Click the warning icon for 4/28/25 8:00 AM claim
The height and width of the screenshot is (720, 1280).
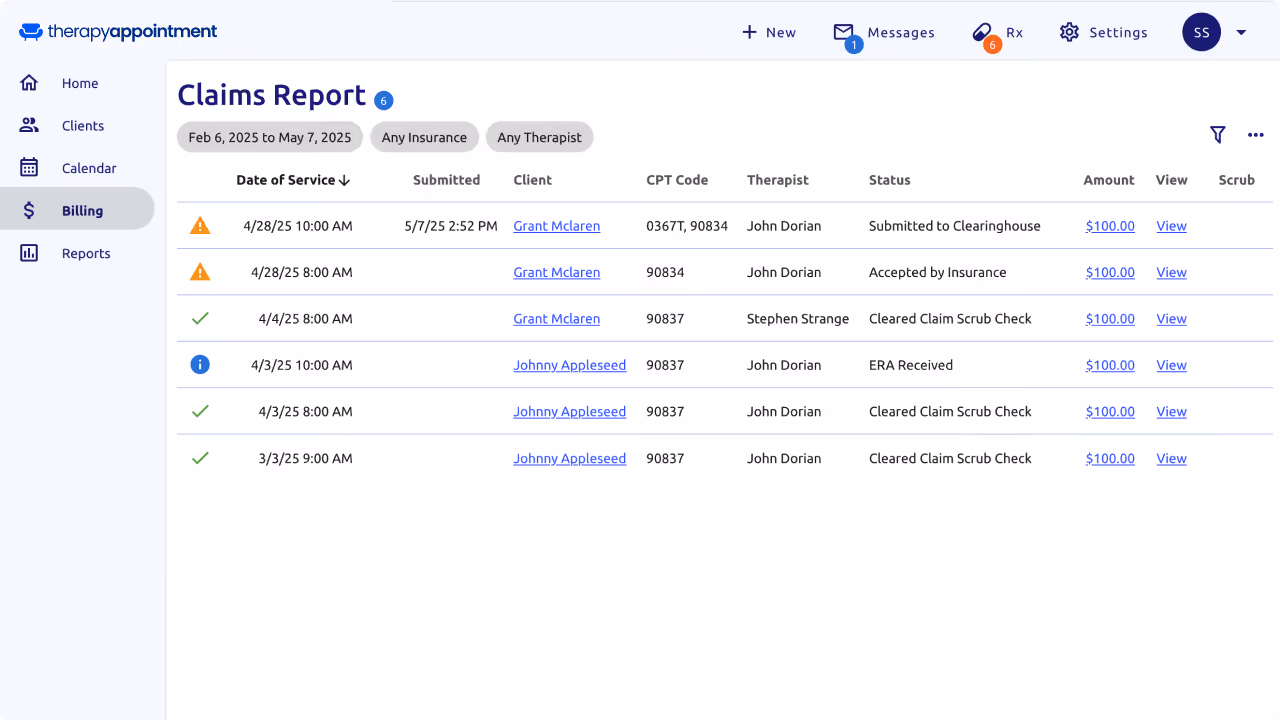click(200, 272)
